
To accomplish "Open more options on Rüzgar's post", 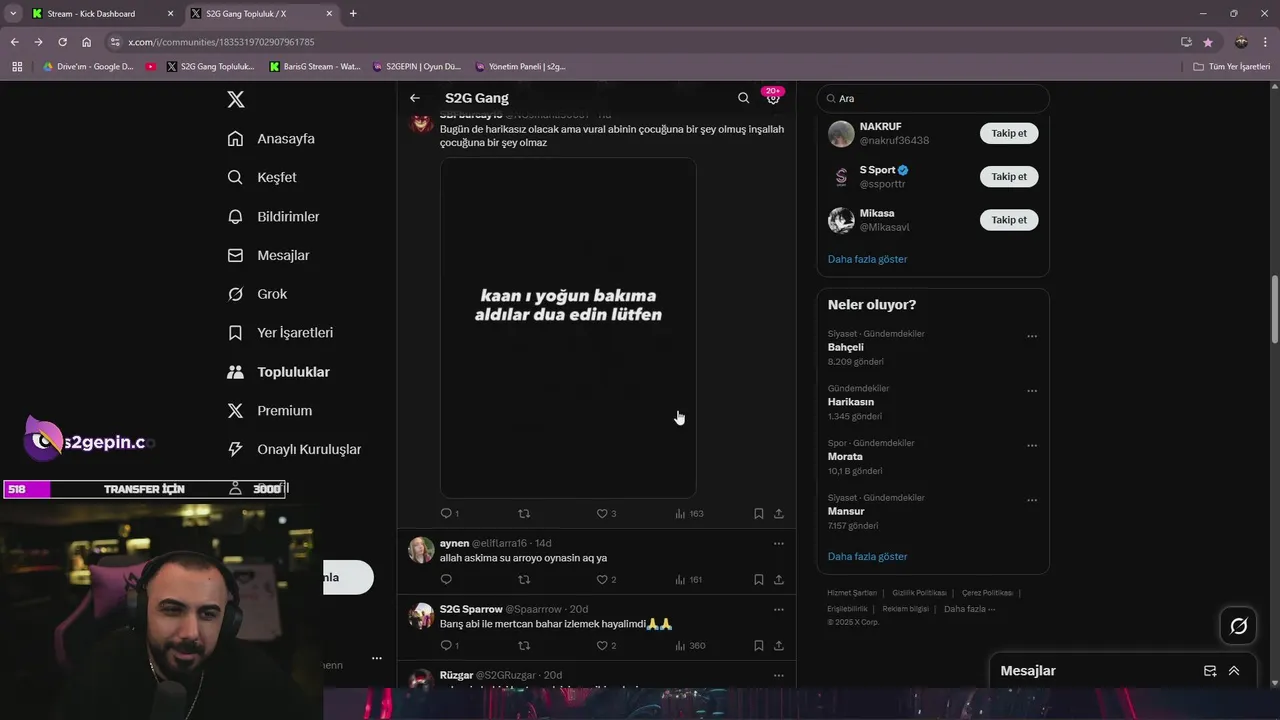I will 778,675.
